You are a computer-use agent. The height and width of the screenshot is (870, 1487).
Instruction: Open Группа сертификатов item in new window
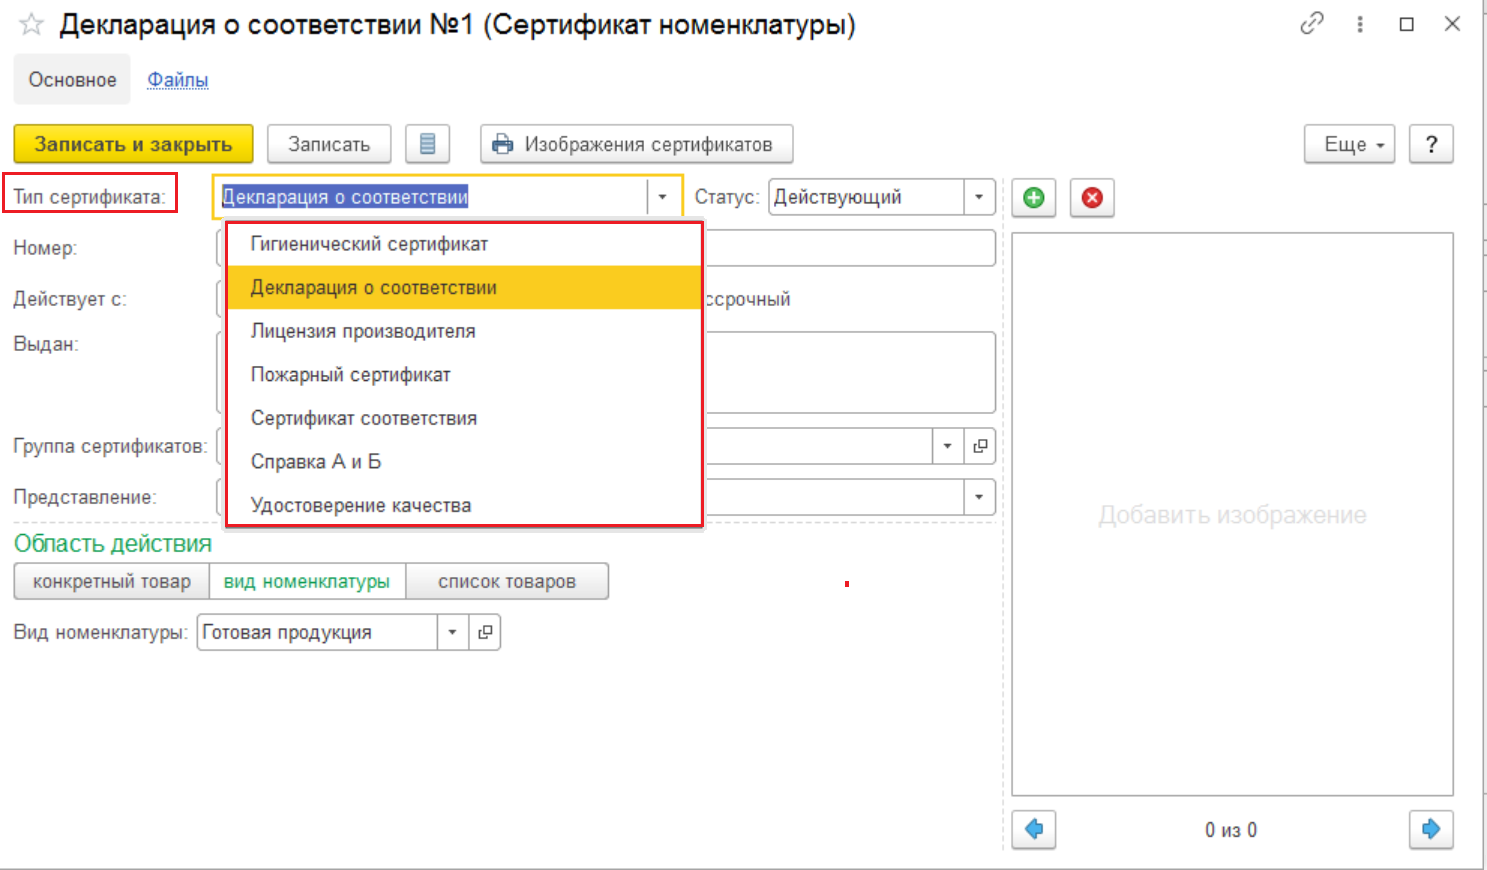[980, 446]
